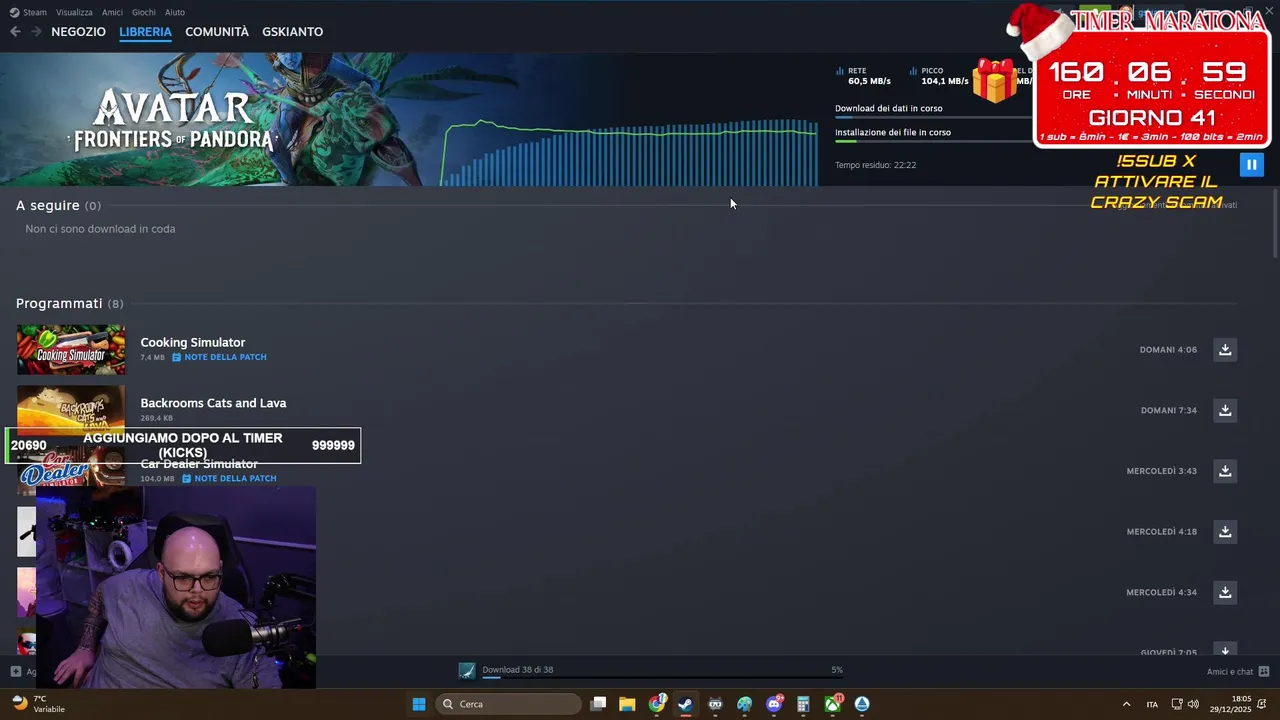Click the bottom download progress bar

click(662, 677)
